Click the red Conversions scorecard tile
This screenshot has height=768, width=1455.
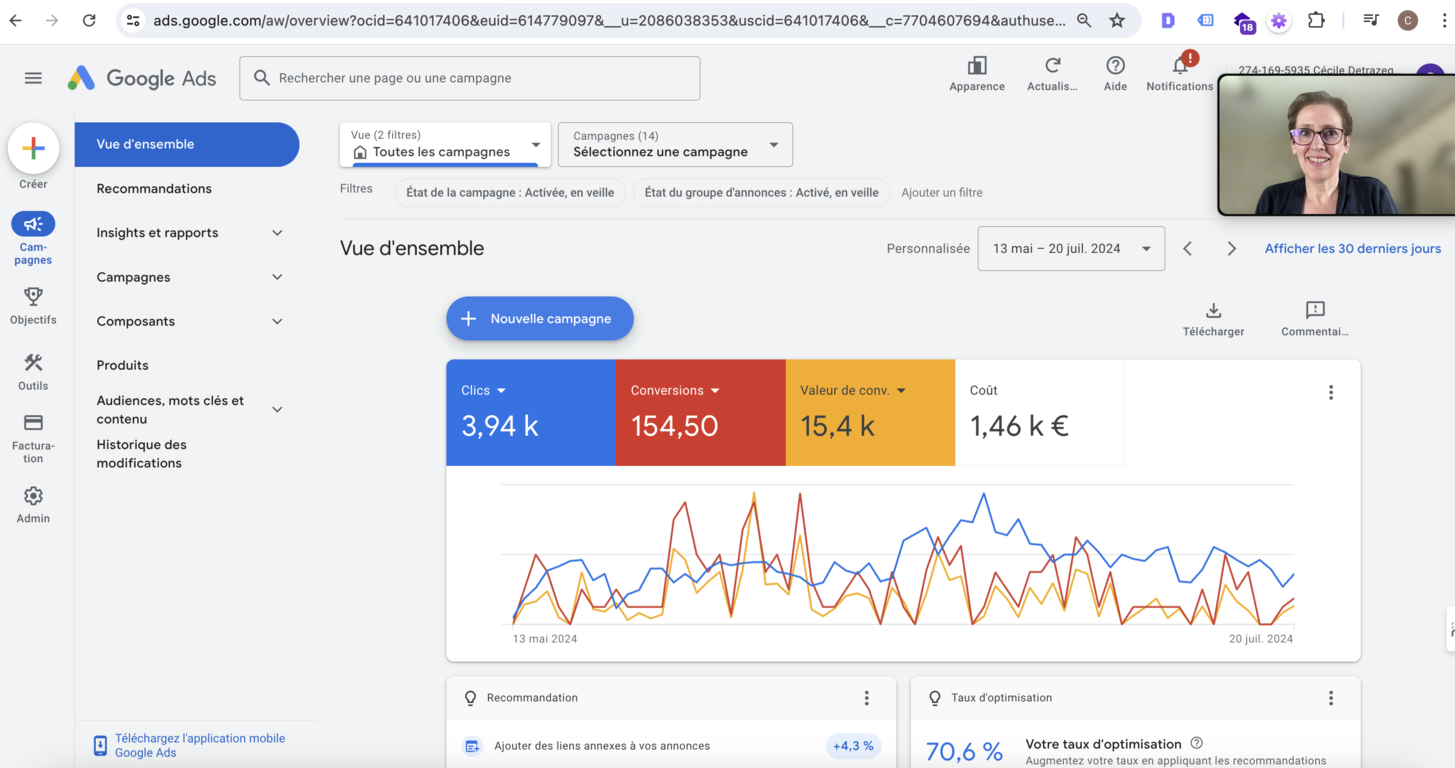tap(701, 413)
